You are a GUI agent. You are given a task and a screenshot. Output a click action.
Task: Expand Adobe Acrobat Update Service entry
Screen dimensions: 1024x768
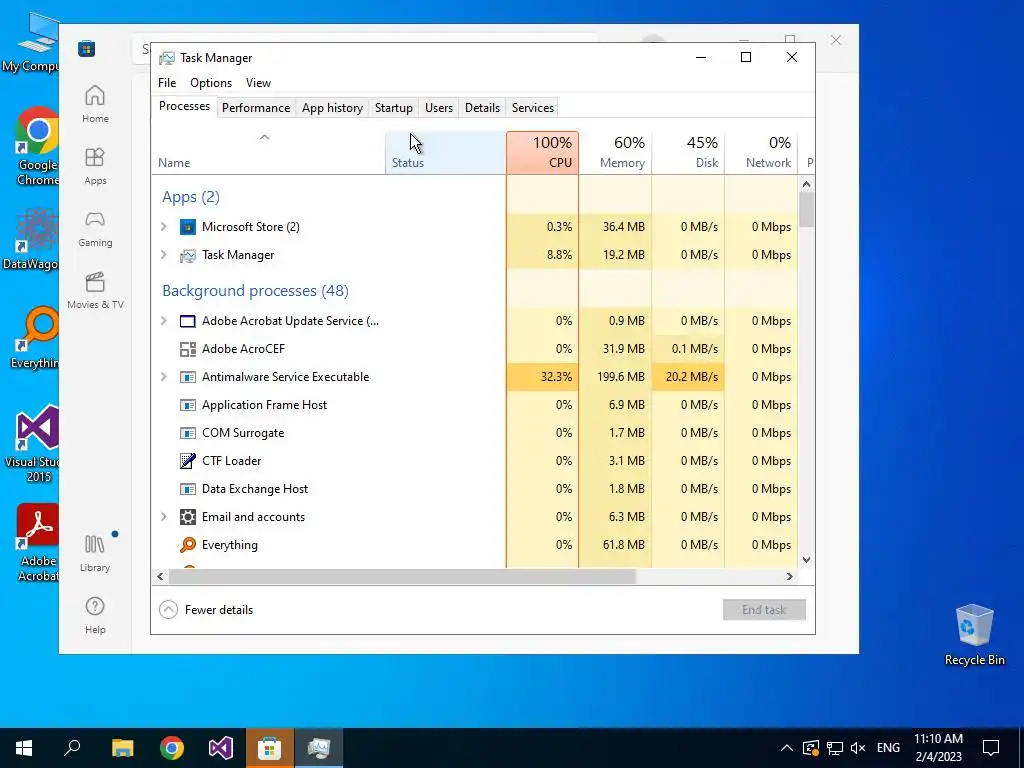[164, 321]
